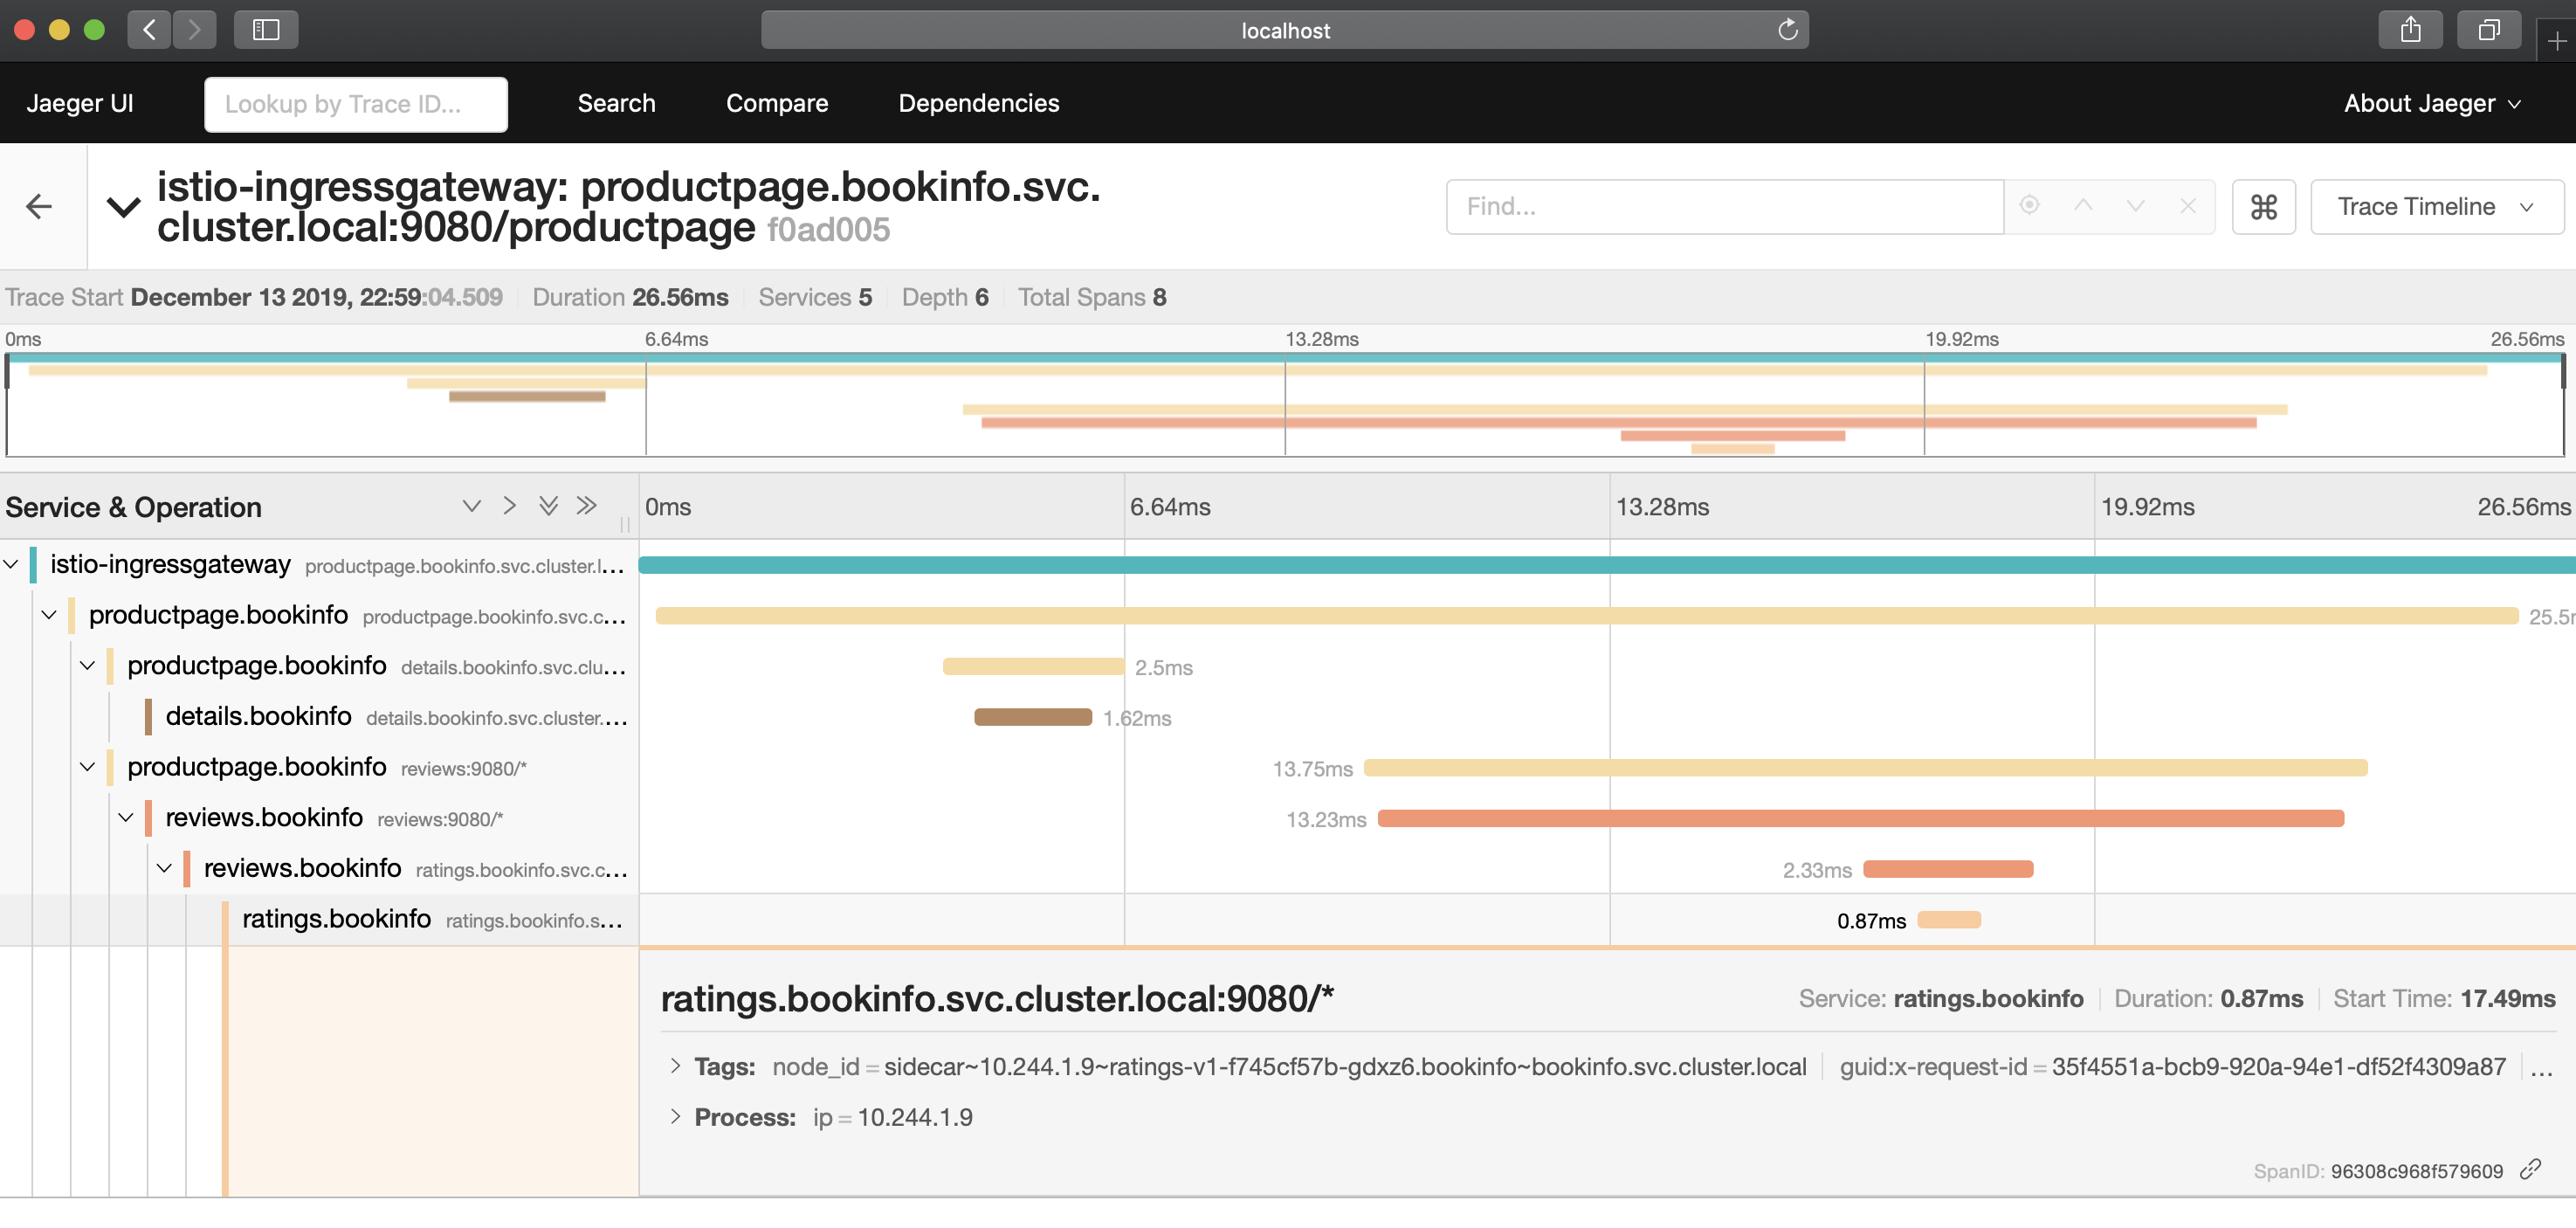Open the Compare page

pos(777,103)
